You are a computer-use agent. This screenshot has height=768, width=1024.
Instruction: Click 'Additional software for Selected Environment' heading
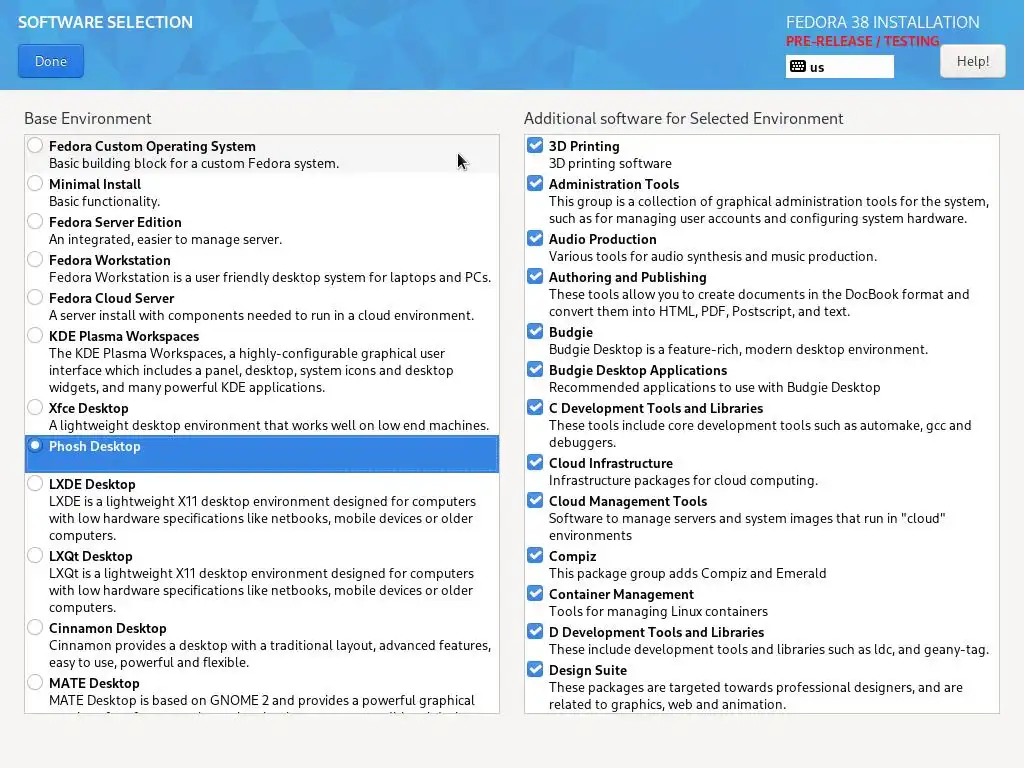click(x=684, y=118)
